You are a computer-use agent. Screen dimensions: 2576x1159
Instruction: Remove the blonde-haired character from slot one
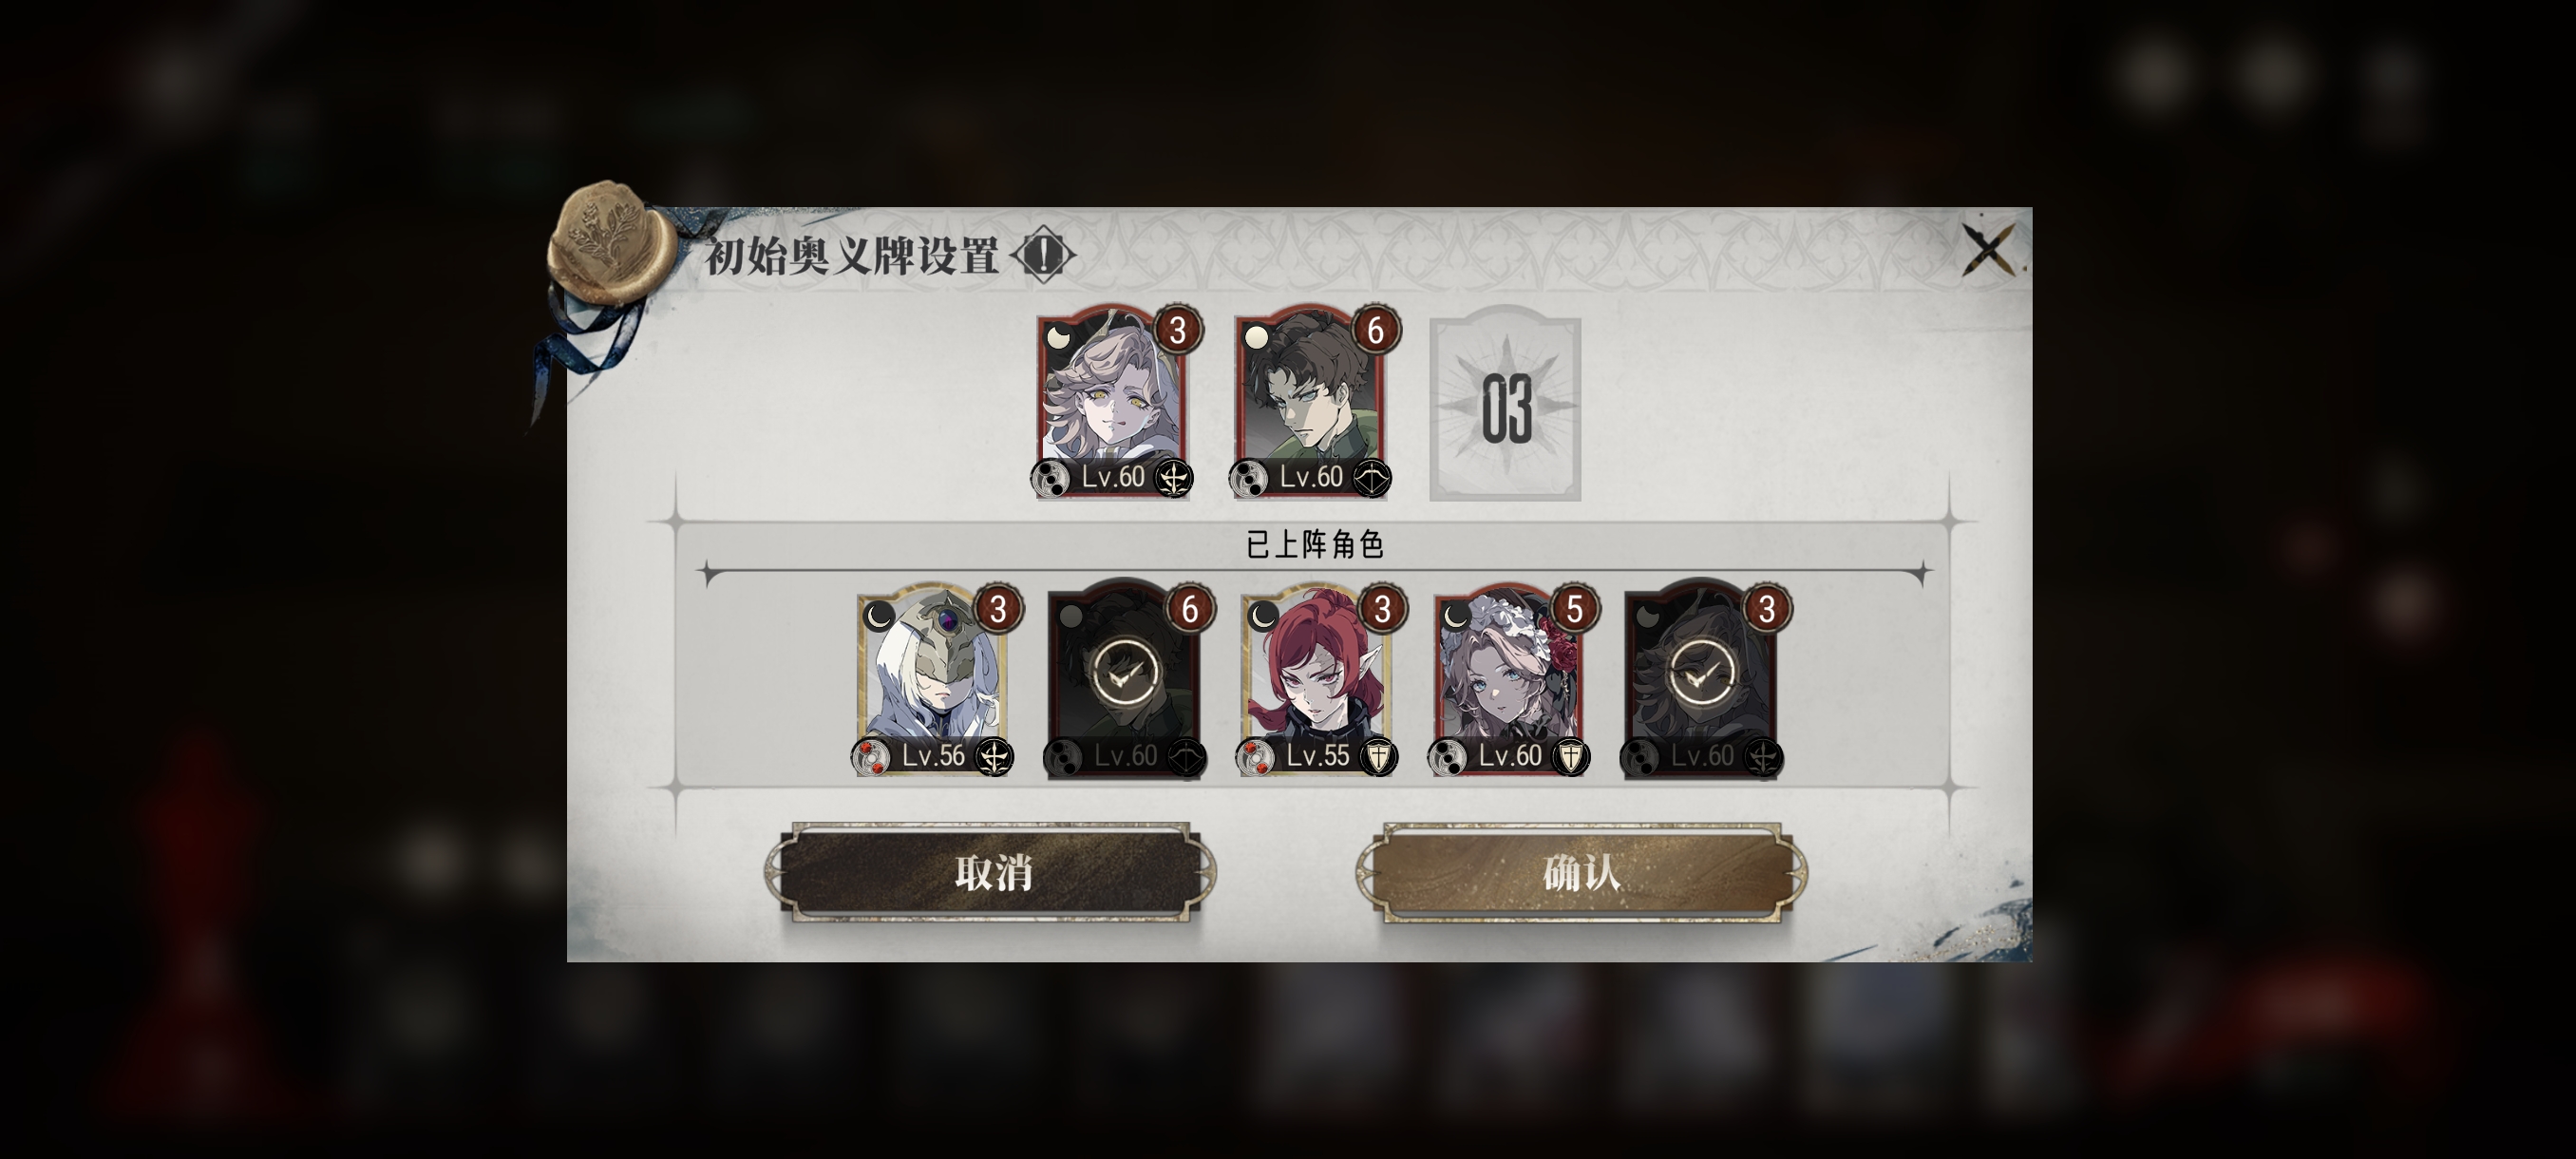coord(1112,402)
